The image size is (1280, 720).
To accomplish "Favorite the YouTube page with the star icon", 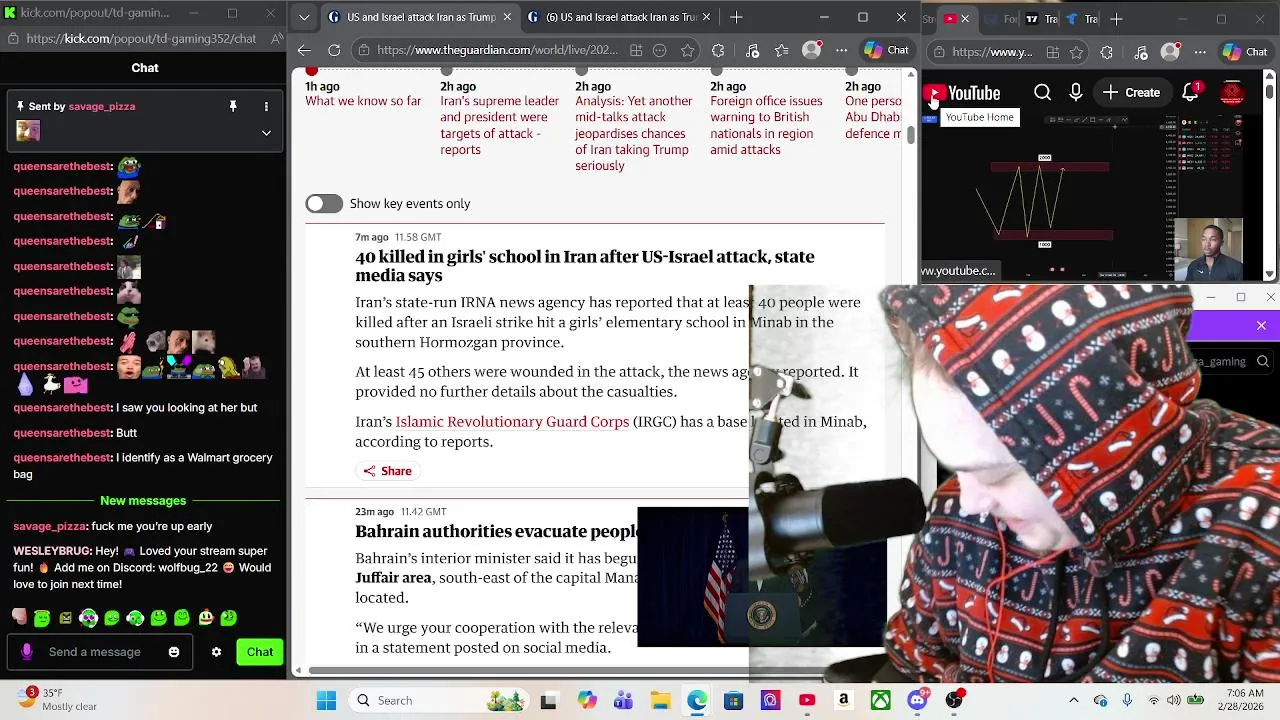I will coord(1076,52).
